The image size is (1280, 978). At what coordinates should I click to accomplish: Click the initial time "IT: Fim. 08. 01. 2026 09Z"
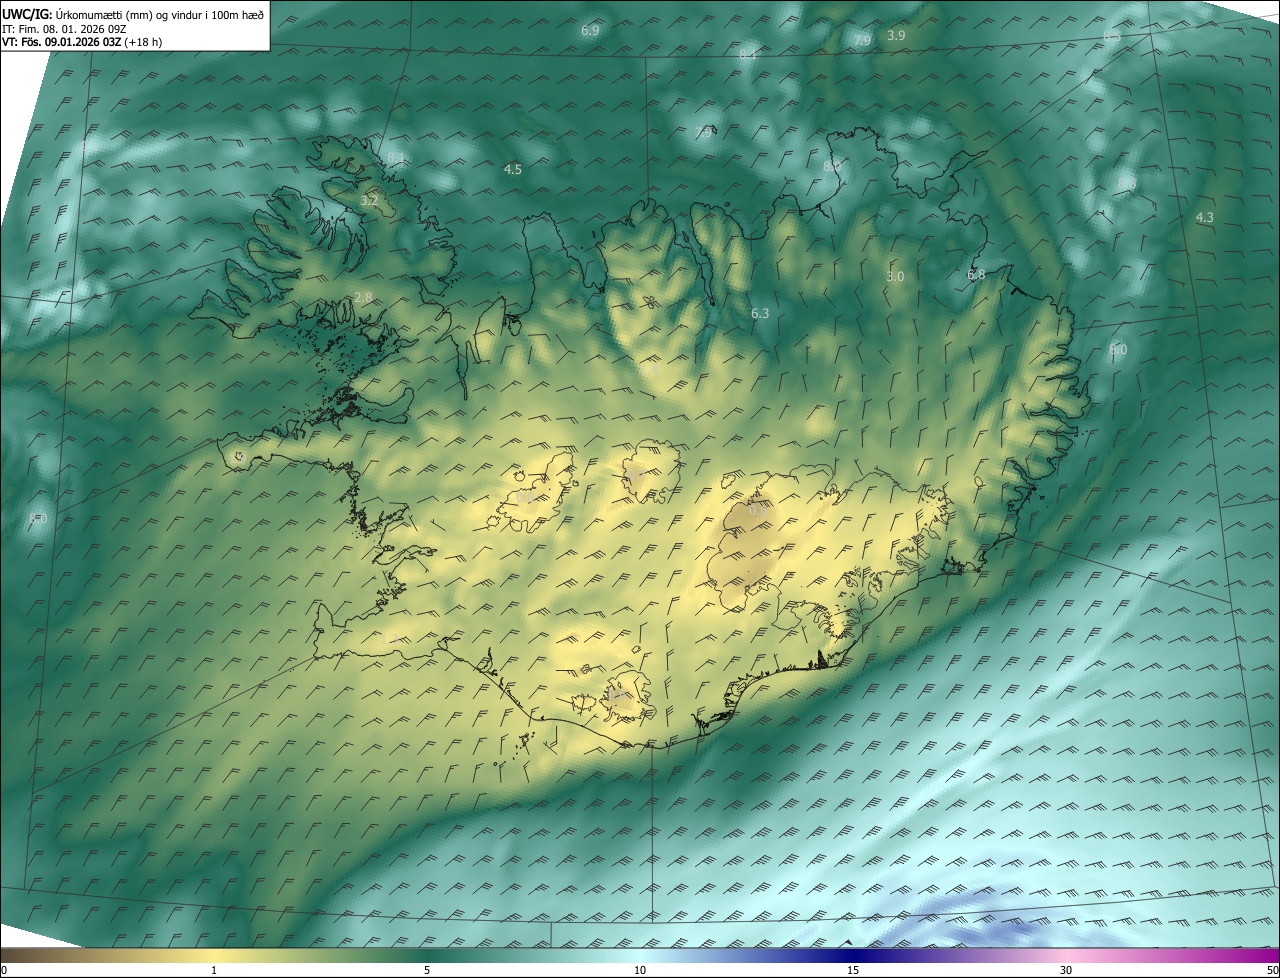click(x=65, y=29)
